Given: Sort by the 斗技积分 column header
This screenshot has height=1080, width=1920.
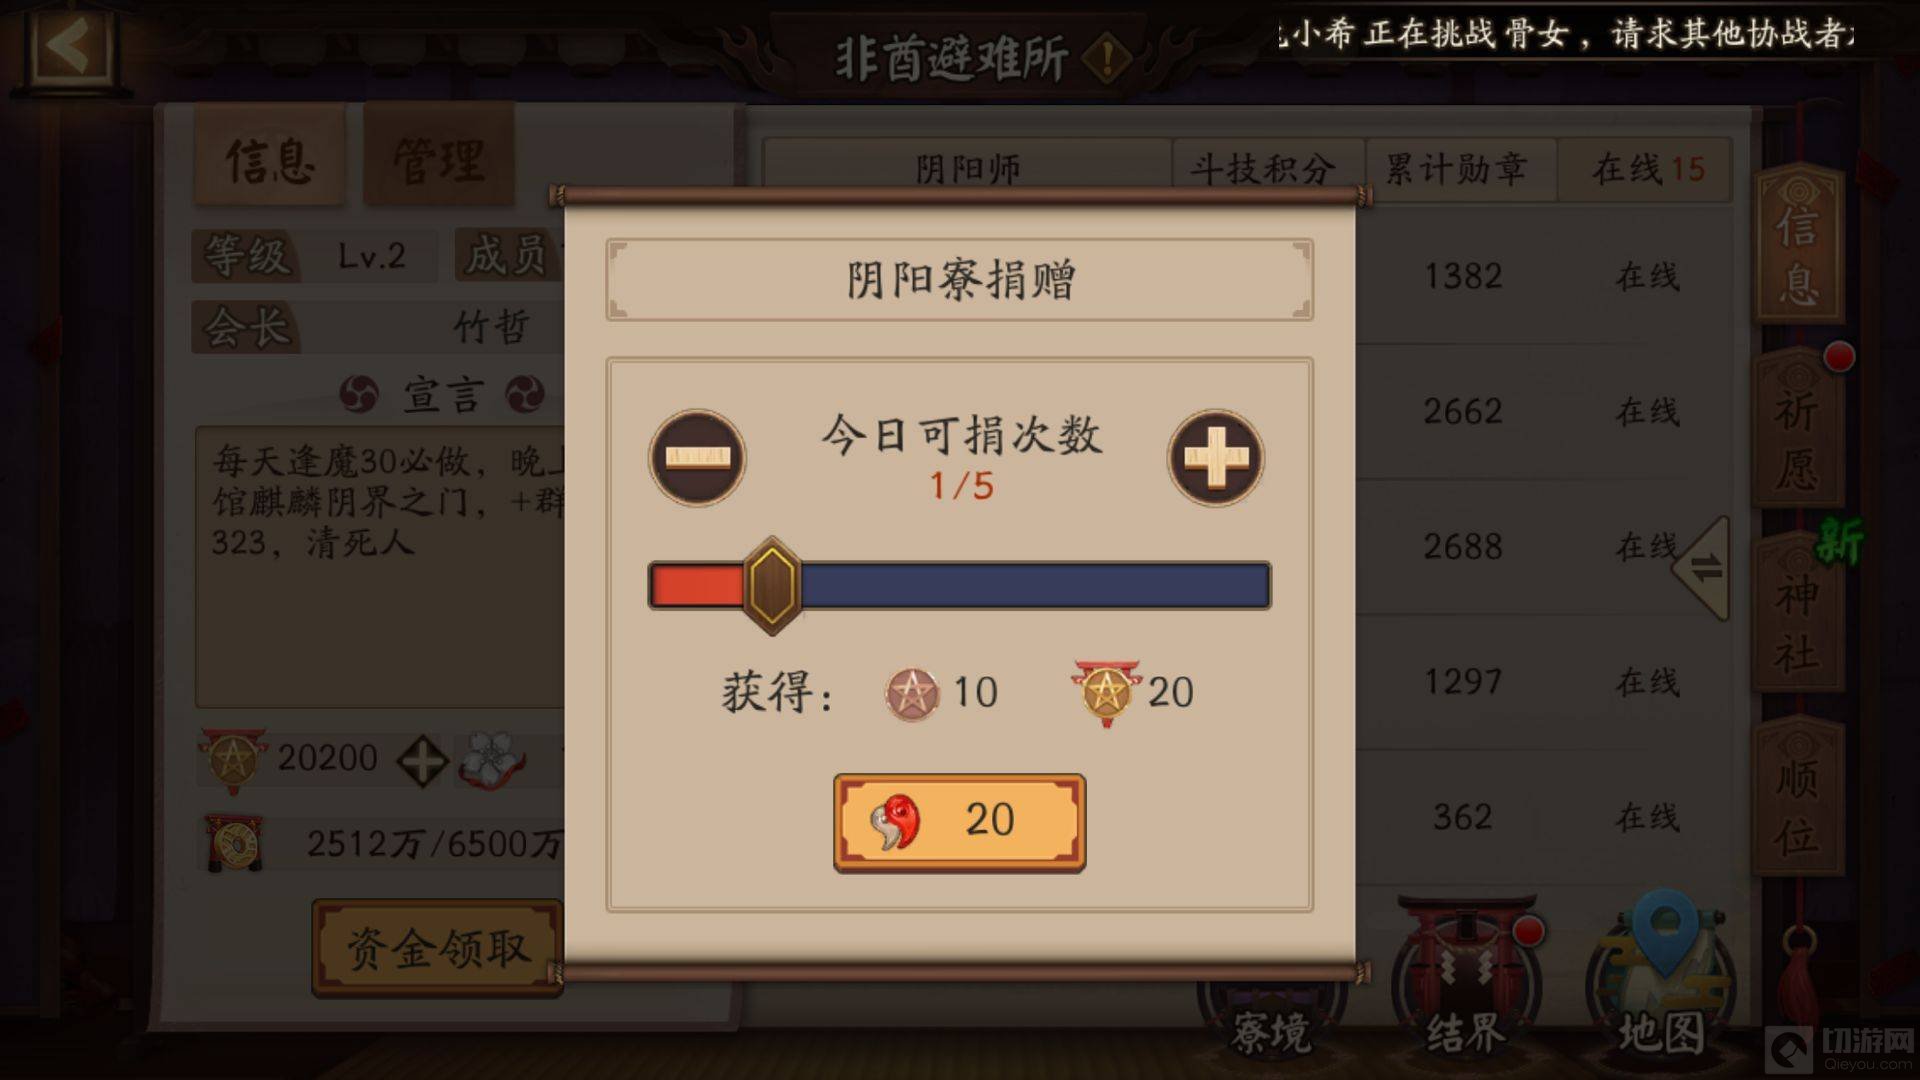Looking at the screenshot, I should click(1262, 169).
